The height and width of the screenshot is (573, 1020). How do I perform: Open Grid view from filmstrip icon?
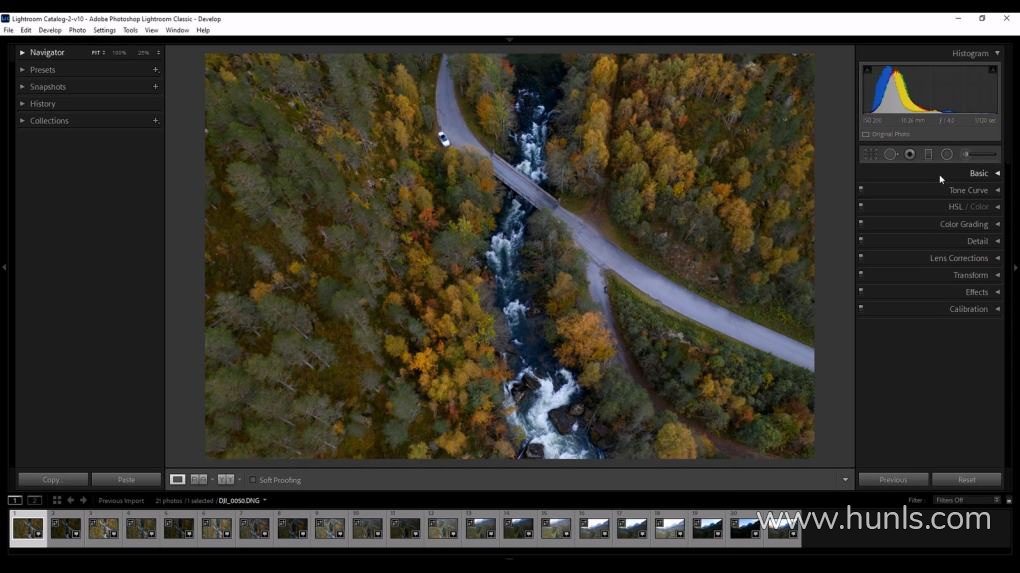coord(57,500)
